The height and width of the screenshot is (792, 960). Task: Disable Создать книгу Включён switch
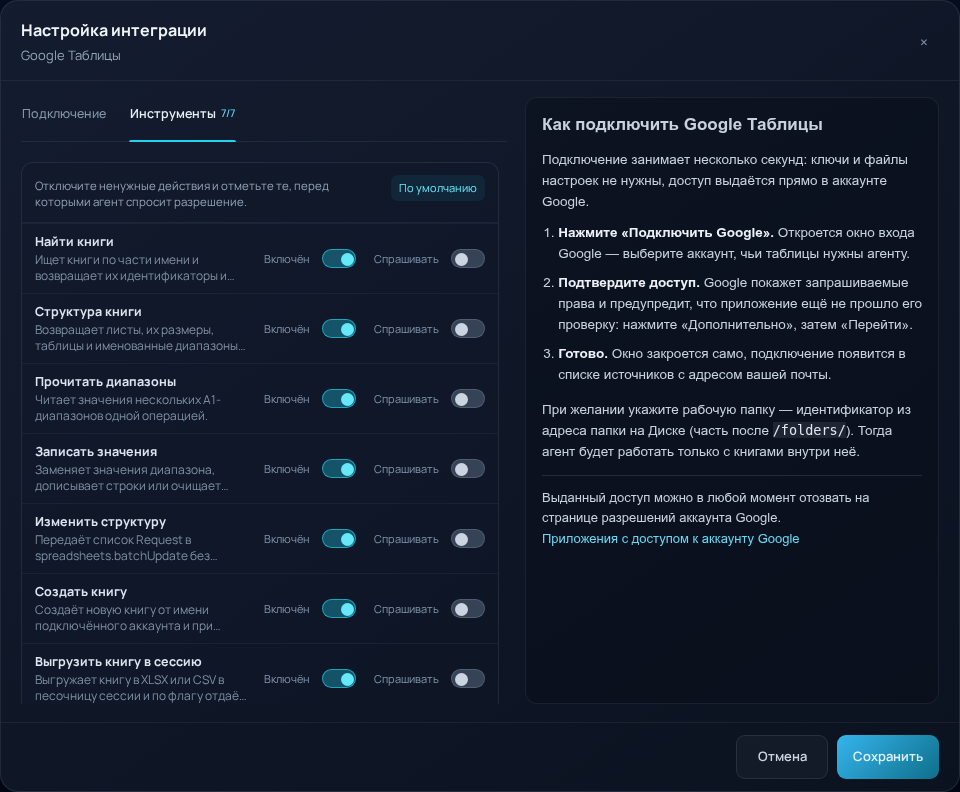click(339, 609)
